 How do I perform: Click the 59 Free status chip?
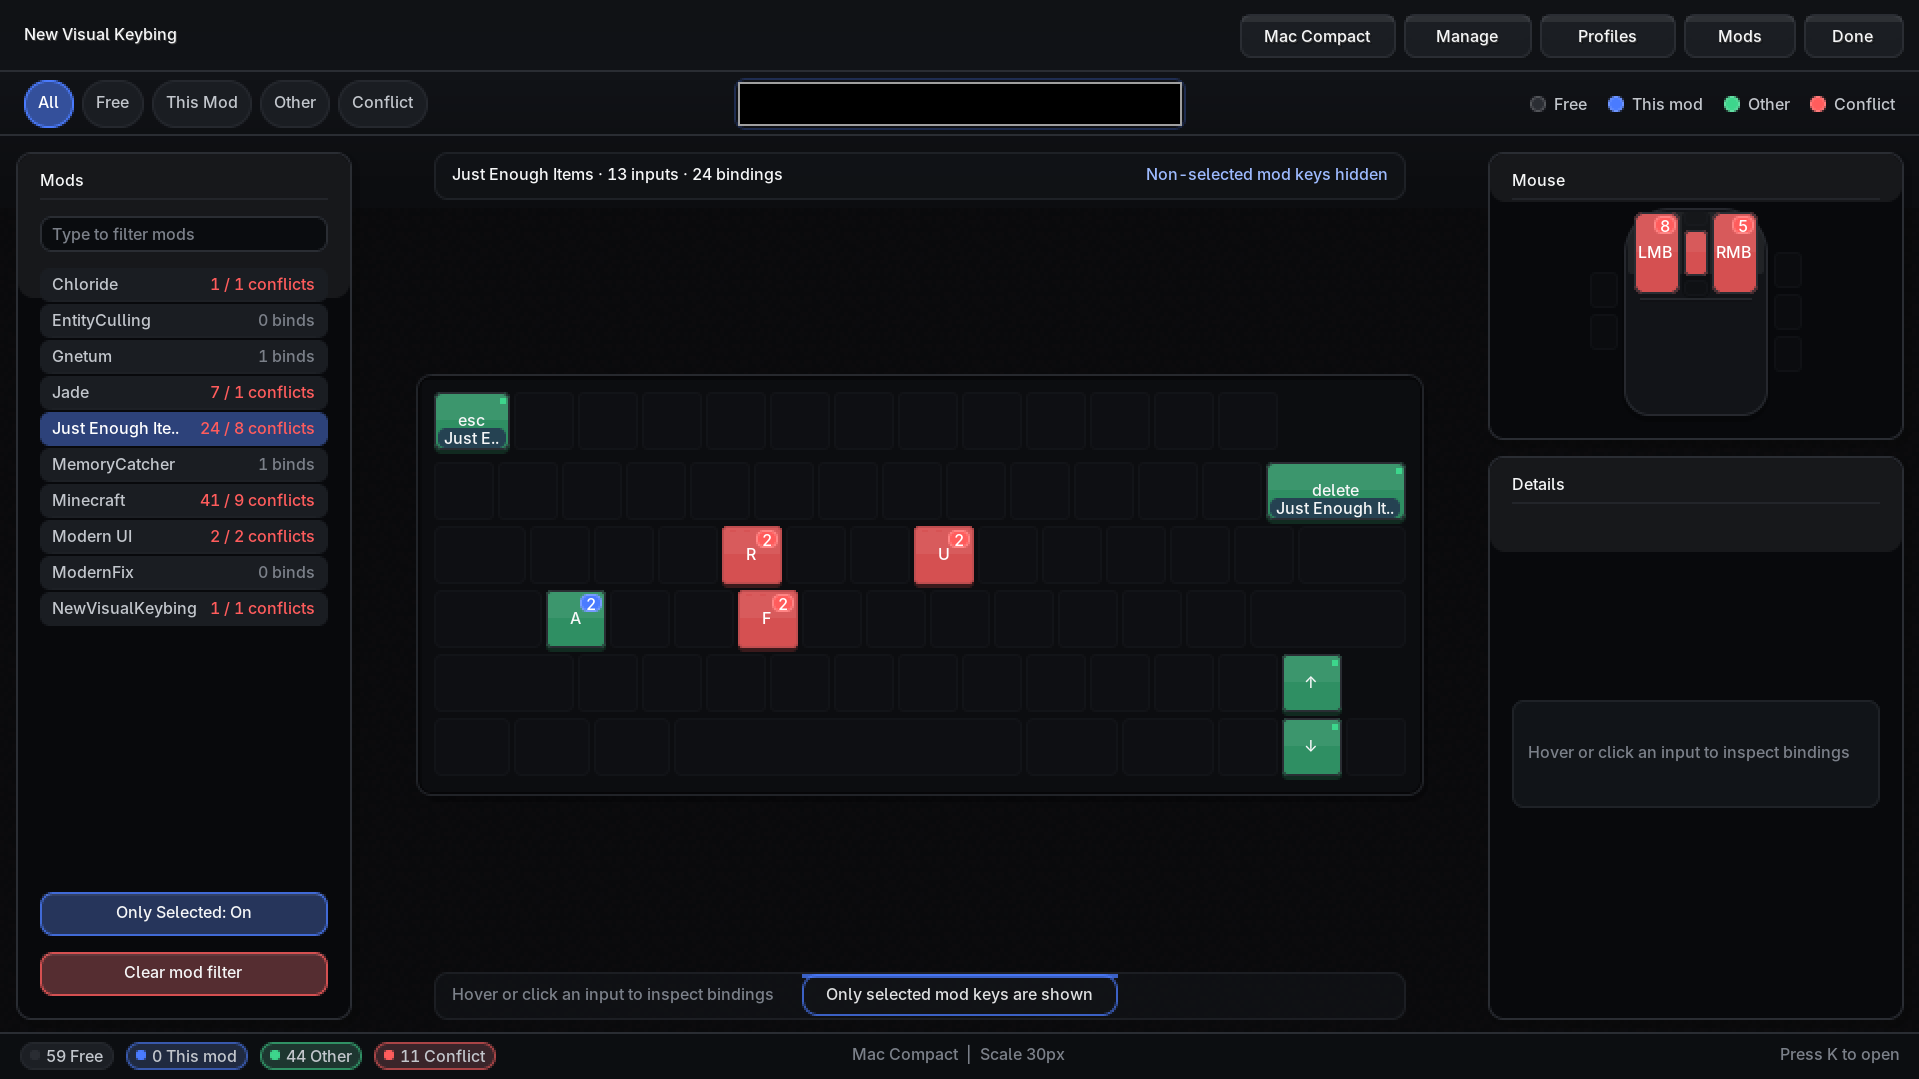coord(67,1056)
